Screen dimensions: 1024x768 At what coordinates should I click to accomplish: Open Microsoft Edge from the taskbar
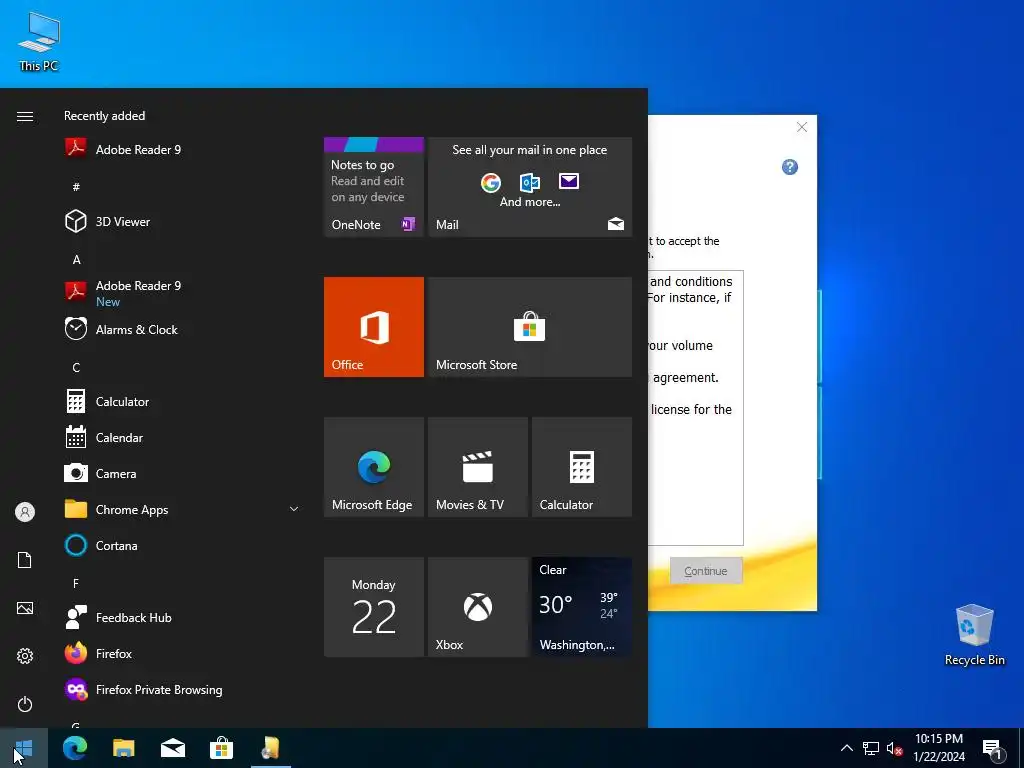point(74,748)
